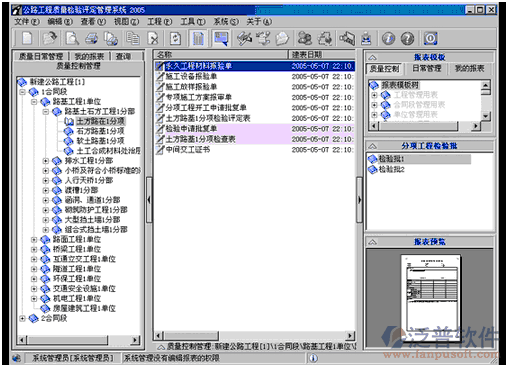Open the 文件(F) menu
The image size is (511, 370).
[27, 22]
